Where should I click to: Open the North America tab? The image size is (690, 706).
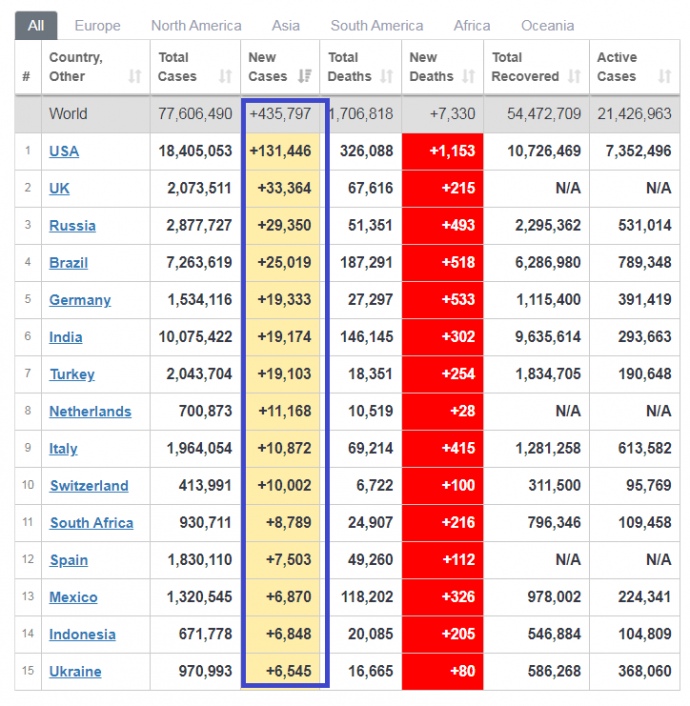coord(196,26)
